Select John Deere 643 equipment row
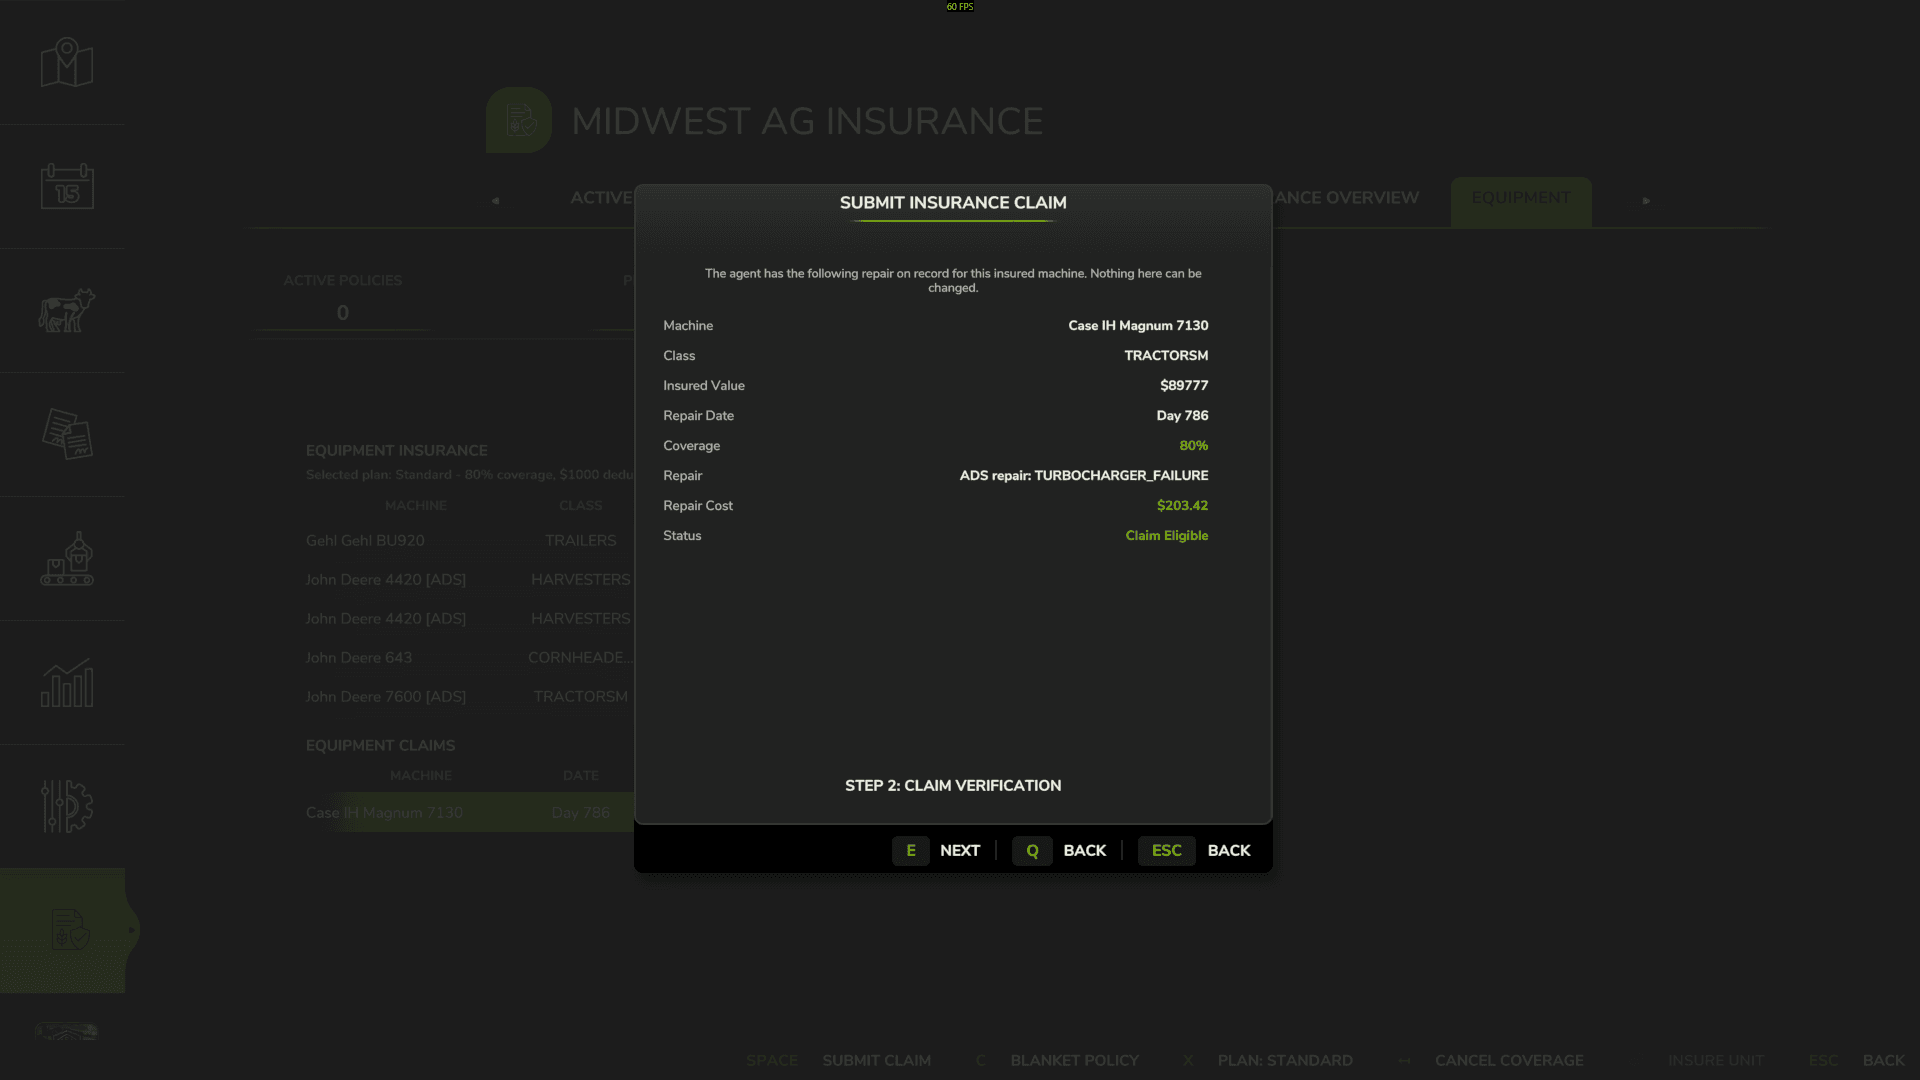 [x=470, y=657]
